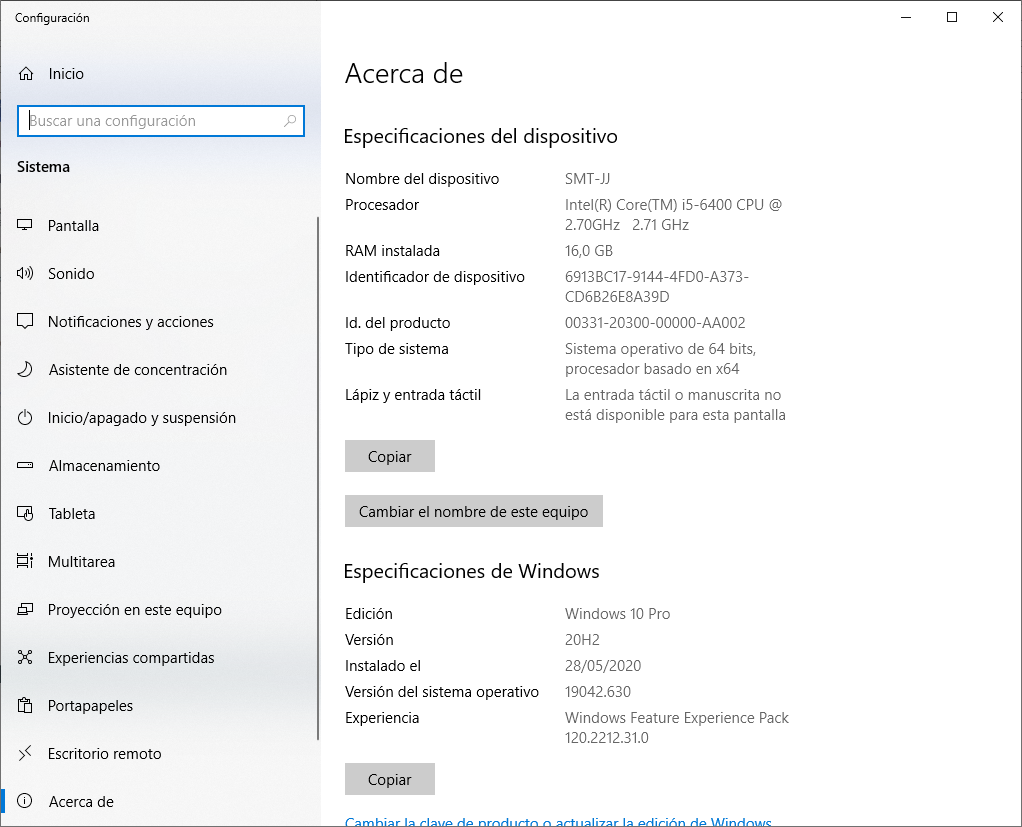The width and height of the screenshot is (1022, 827).
Task: Click the Tableta icon in sidebar
Action: tap(26, 514)
